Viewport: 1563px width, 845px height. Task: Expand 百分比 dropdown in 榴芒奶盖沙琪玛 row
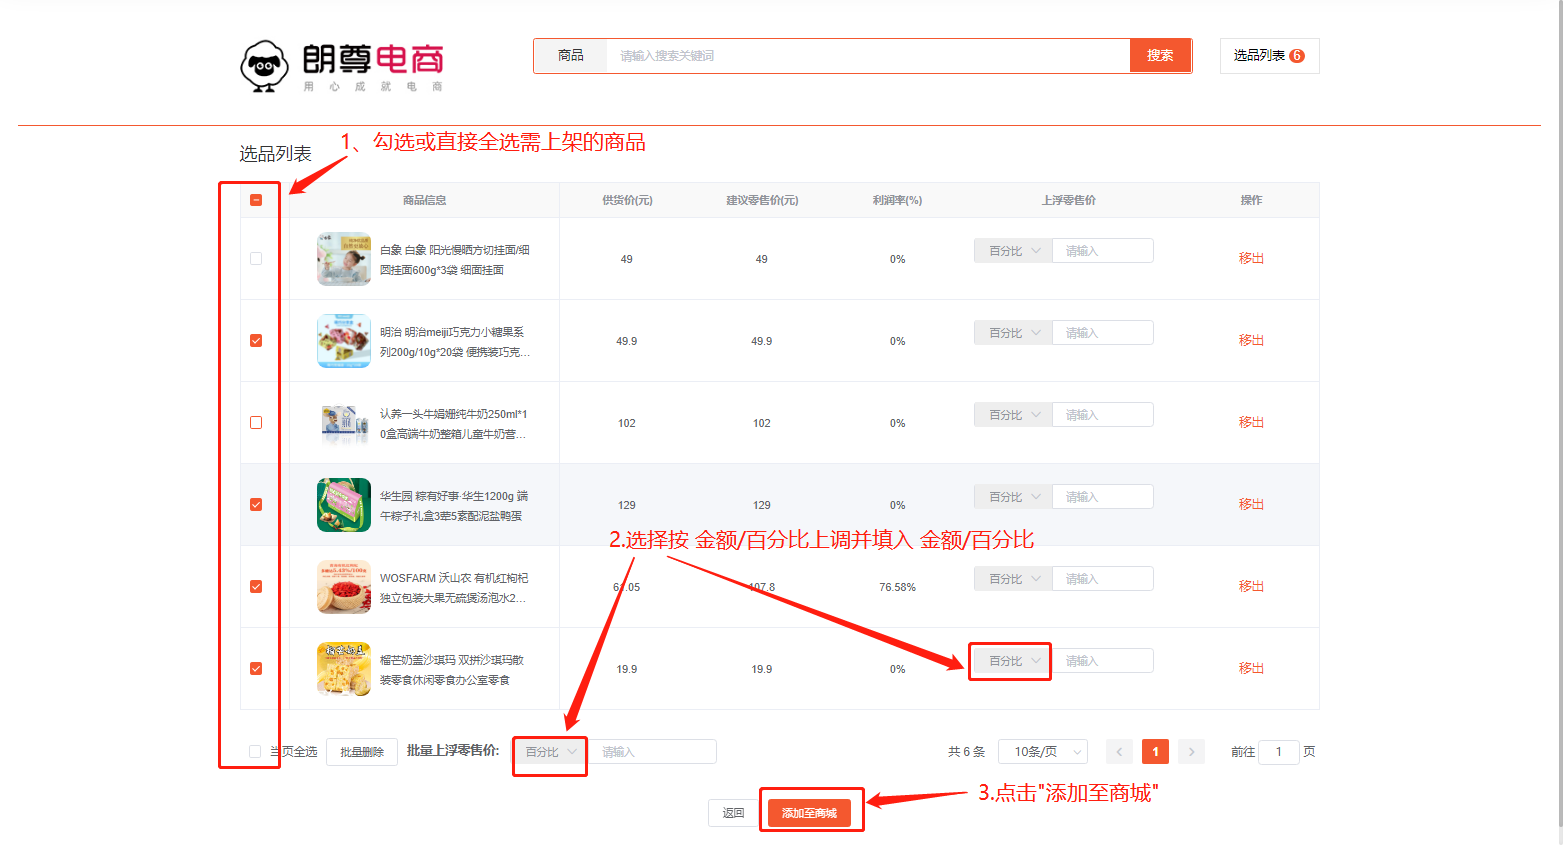click(1012, 661)
